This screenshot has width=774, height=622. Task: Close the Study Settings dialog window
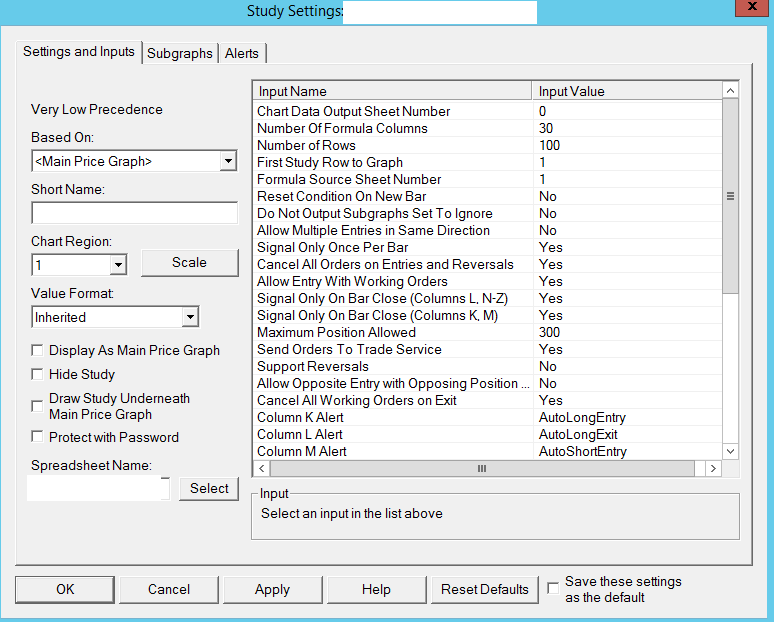[746, 8]
